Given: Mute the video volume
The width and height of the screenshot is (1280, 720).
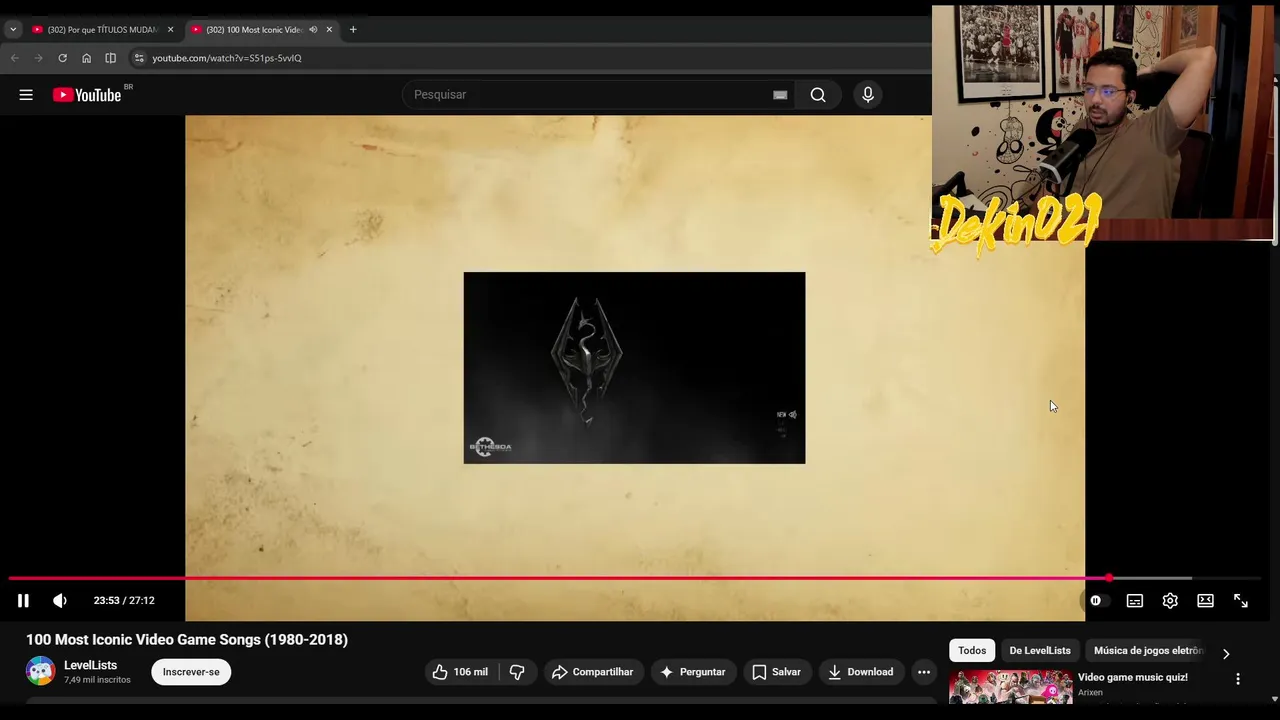Looking at the screenshot, I should (60, 601).
